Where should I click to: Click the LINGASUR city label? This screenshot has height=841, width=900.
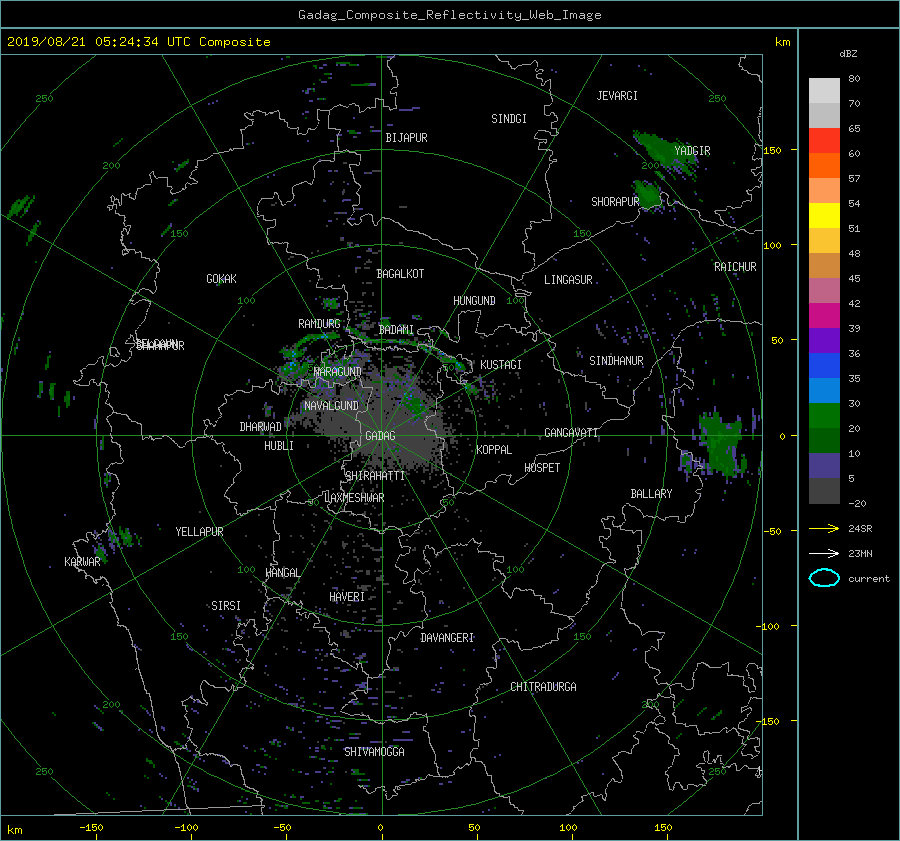coord(568,280)
